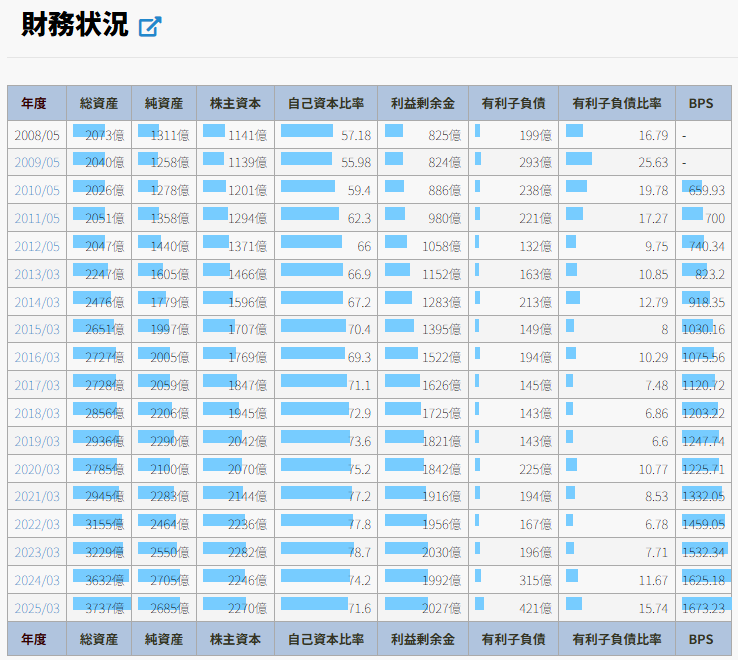Click the 利益剰余金 top header cell
Screen dimensions: 738x660
[x=423, y=103]
